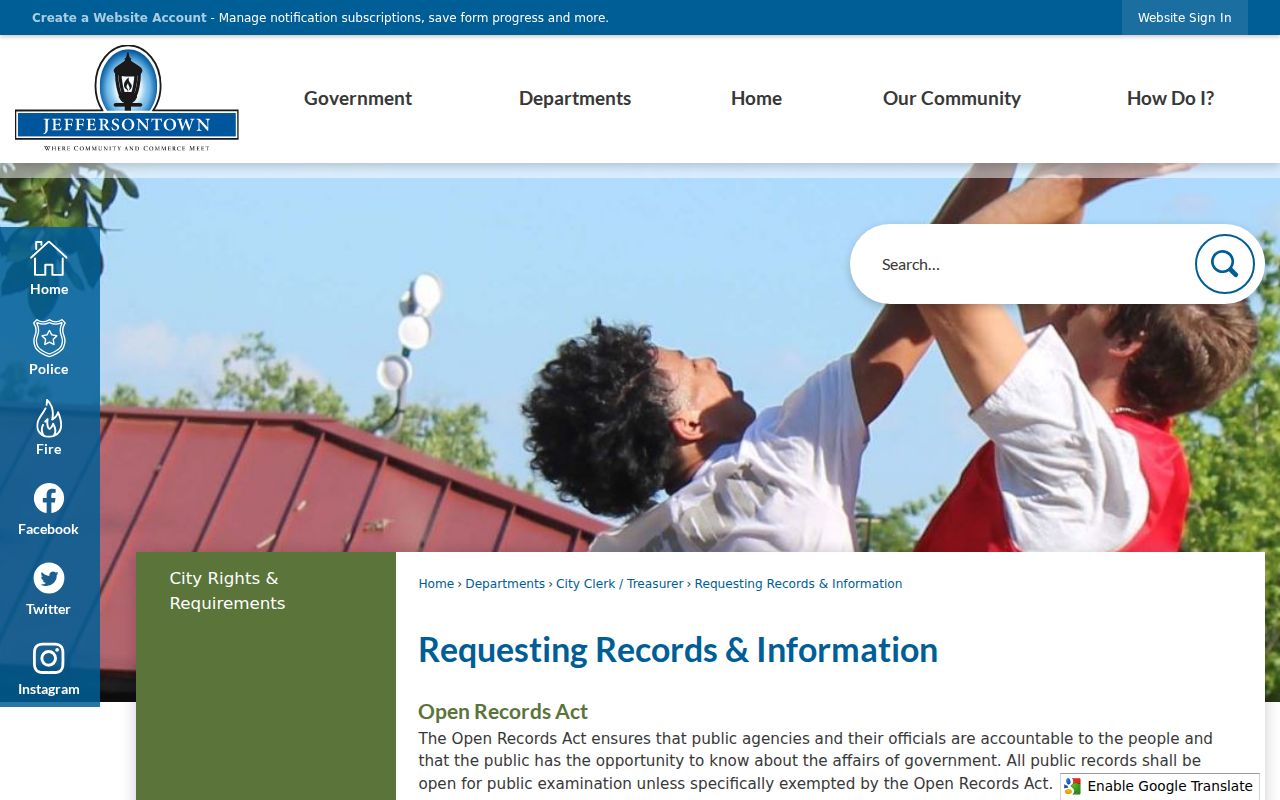Go to Departments breadcrumb link
Viewport: 1280px width, 800px height.
pos(505,584)
